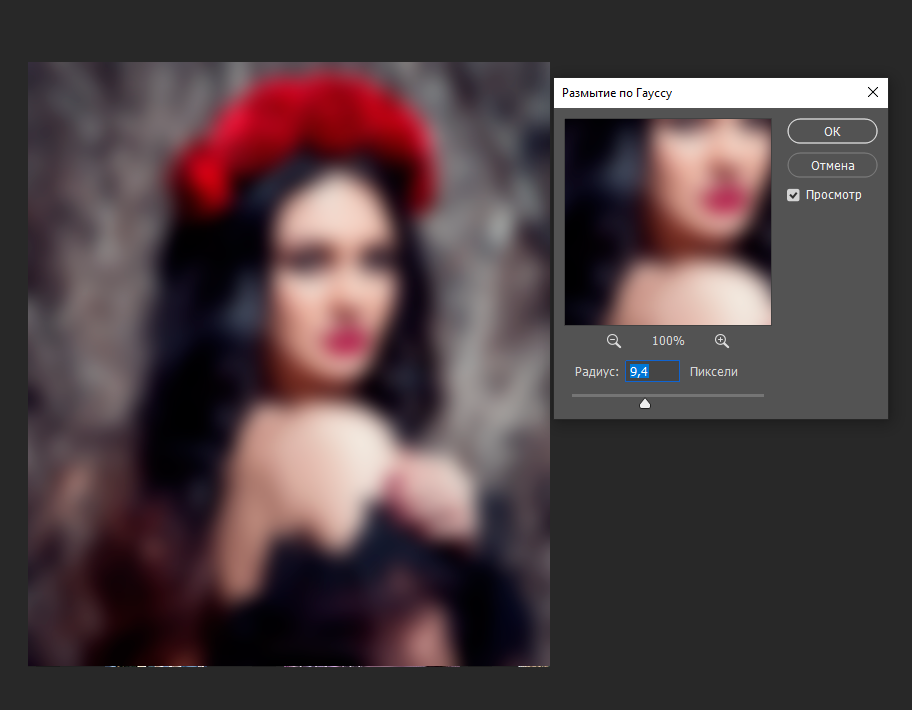Cancel the blur with Отмена button
The height and width of the screenshot is (710, 912).
(x=832, y=165)
